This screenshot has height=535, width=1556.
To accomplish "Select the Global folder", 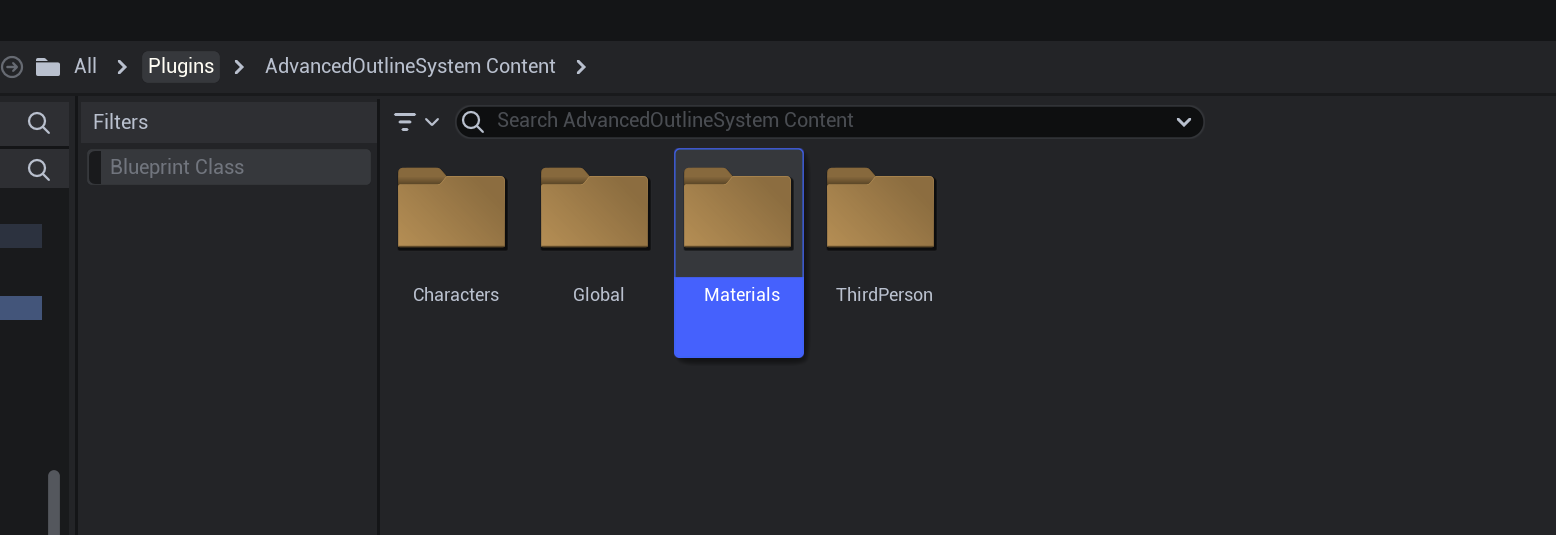I will 598,230.
